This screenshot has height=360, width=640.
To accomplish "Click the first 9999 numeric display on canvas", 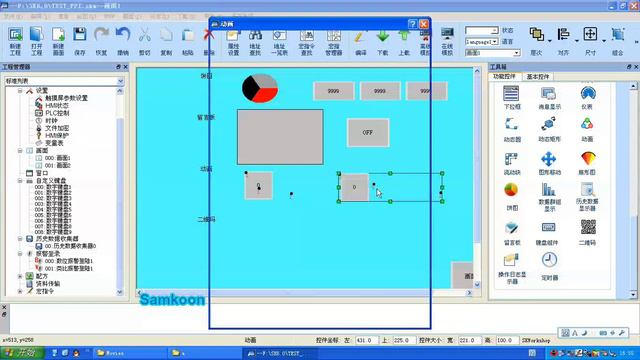I will [333, 91].
